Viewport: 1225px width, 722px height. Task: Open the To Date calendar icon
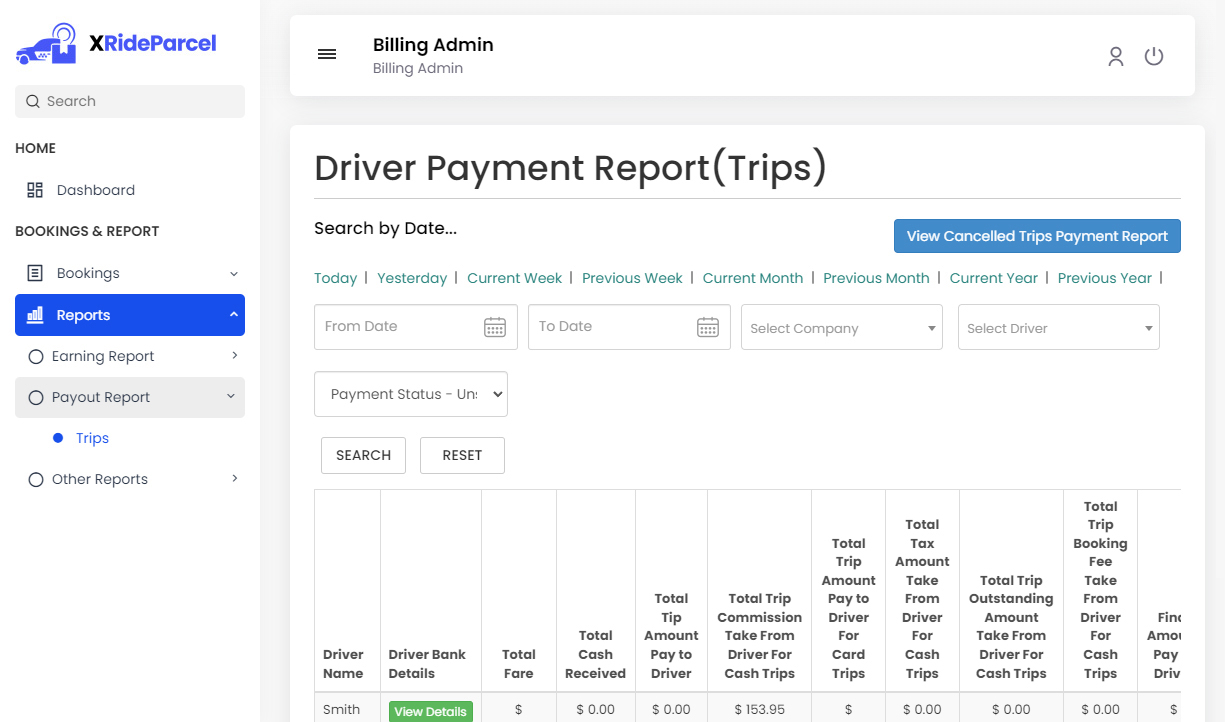click(x=708, y=327)
